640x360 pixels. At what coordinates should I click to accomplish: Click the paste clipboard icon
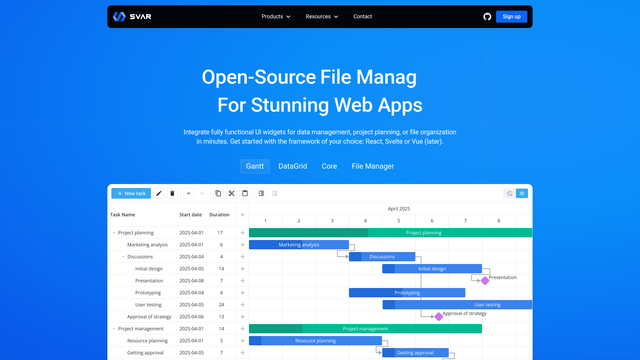[245, 193]
